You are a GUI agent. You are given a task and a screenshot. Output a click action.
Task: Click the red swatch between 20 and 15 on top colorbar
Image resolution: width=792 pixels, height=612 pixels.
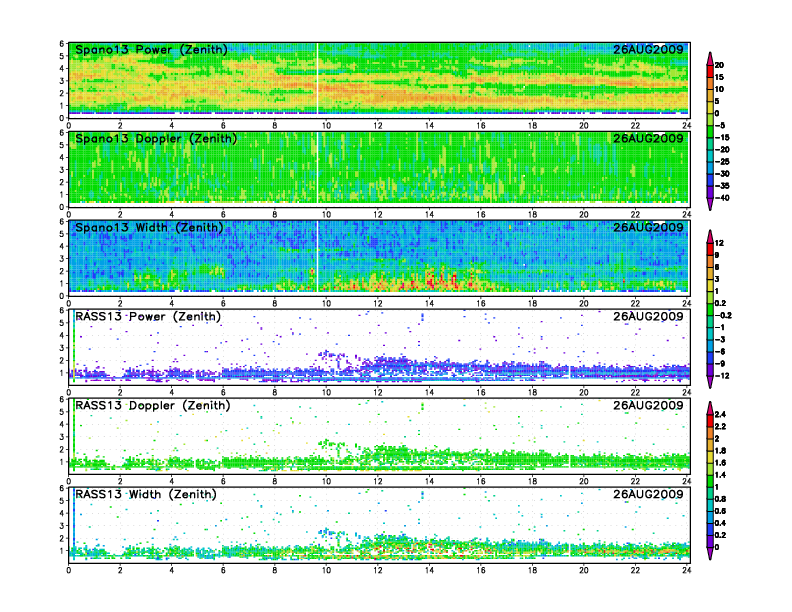point(710,71)
